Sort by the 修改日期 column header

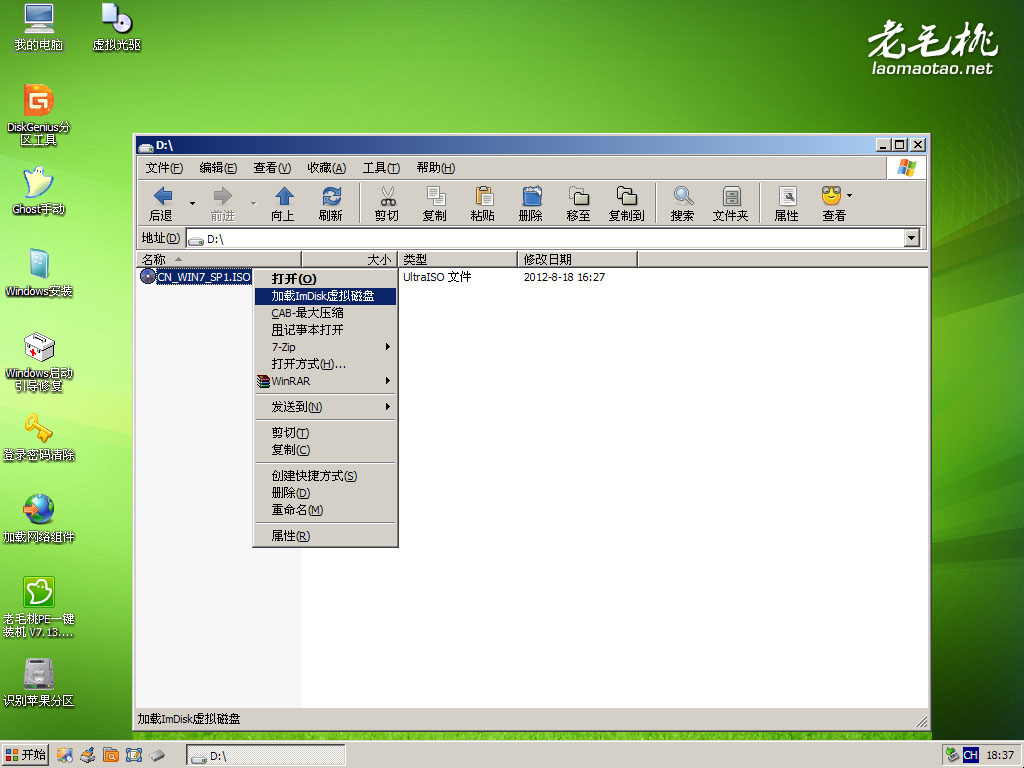click(578, 259)
